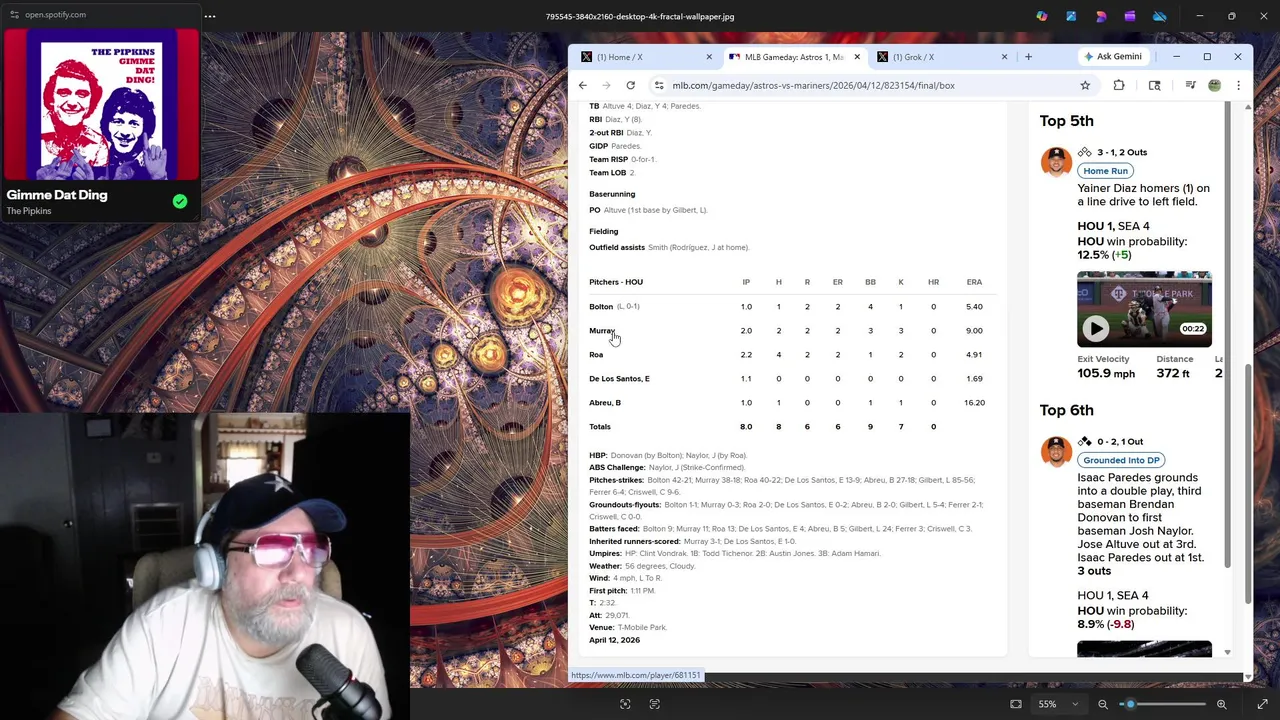Click the ERA column header
Screen dimensions: 1280x720
click(x=974, y=282)
